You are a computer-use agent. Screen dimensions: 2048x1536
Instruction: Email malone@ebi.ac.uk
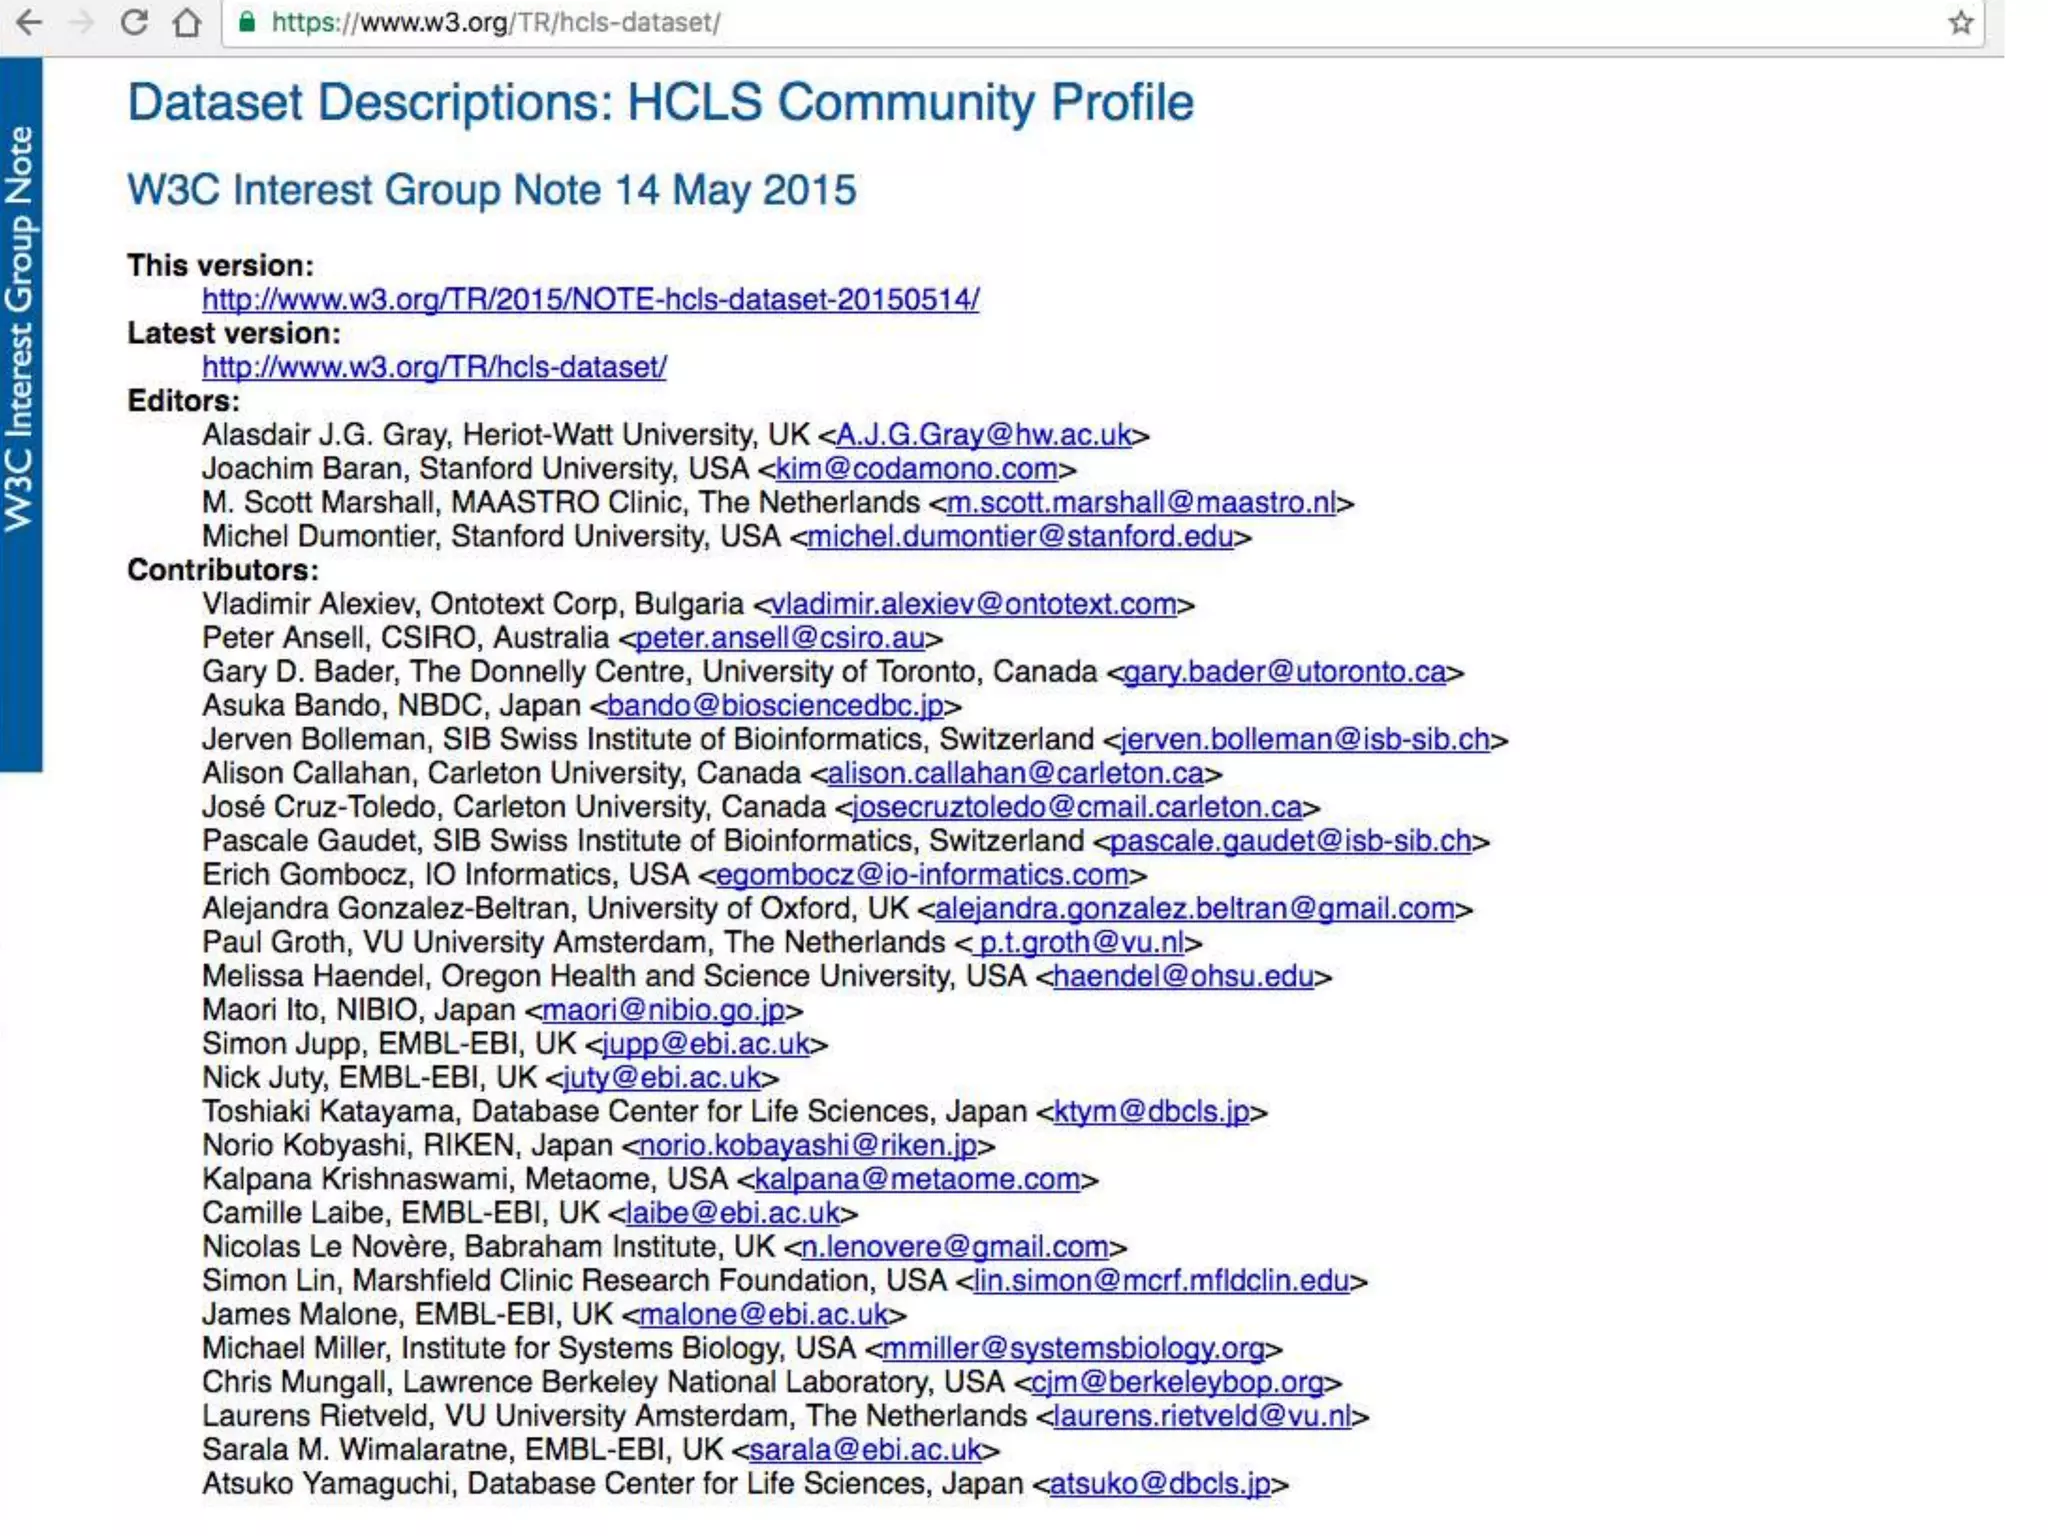(764, 1316)
